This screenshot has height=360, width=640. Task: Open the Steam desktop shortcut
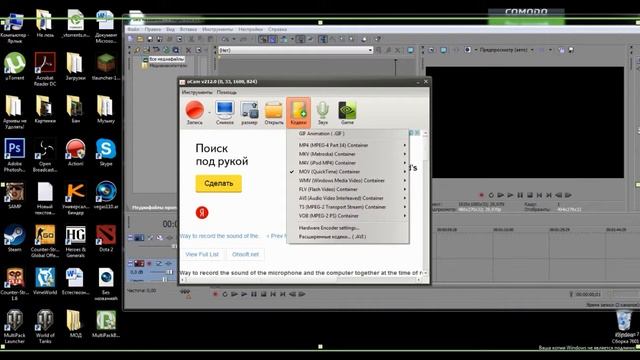14,238
